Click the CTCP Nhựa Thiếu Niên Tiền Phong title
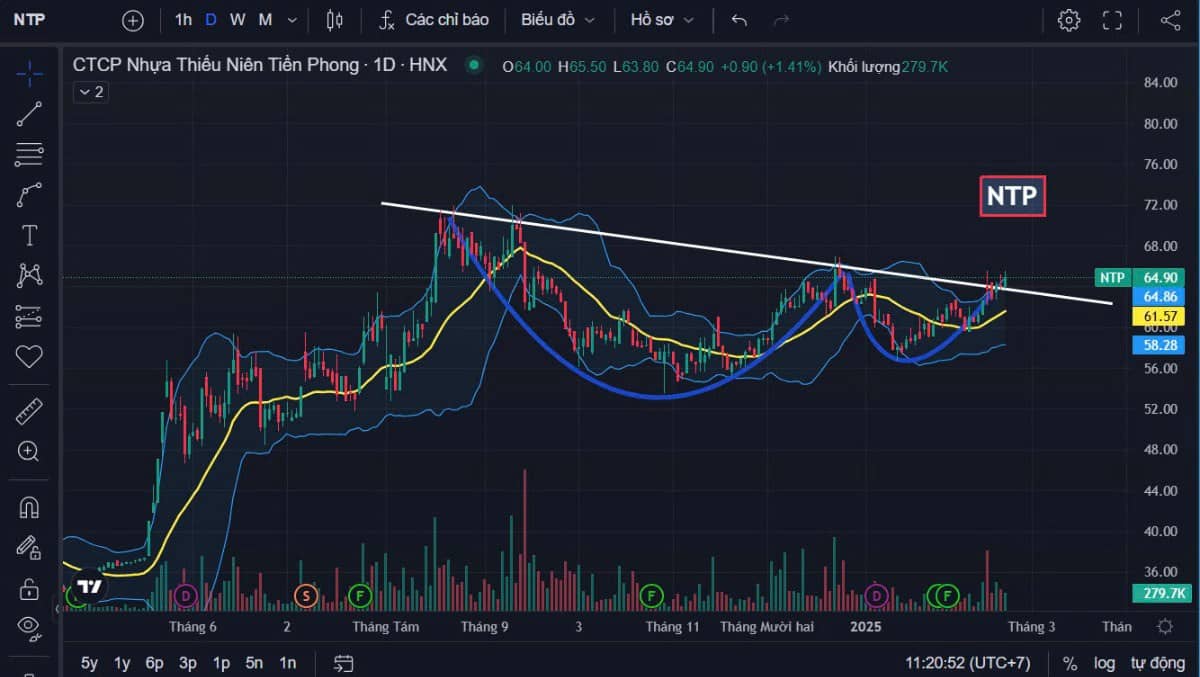Screen dimensions: 1200x677 260,65
